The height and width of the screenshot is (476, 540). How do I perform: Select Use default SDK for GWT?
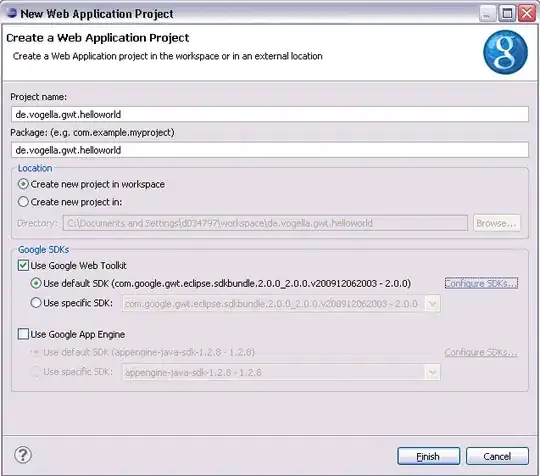coord(36,283)
